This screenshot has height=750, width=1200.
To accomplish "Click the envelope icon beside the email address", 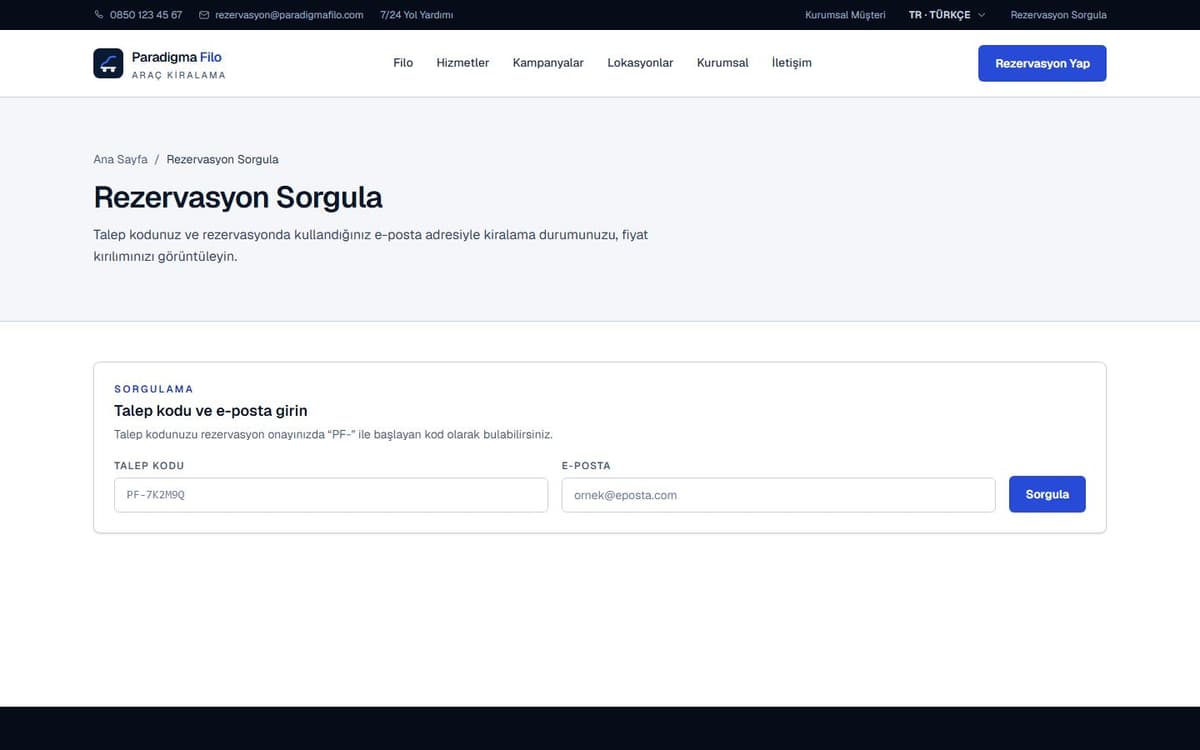I will [x=204, y=15].
